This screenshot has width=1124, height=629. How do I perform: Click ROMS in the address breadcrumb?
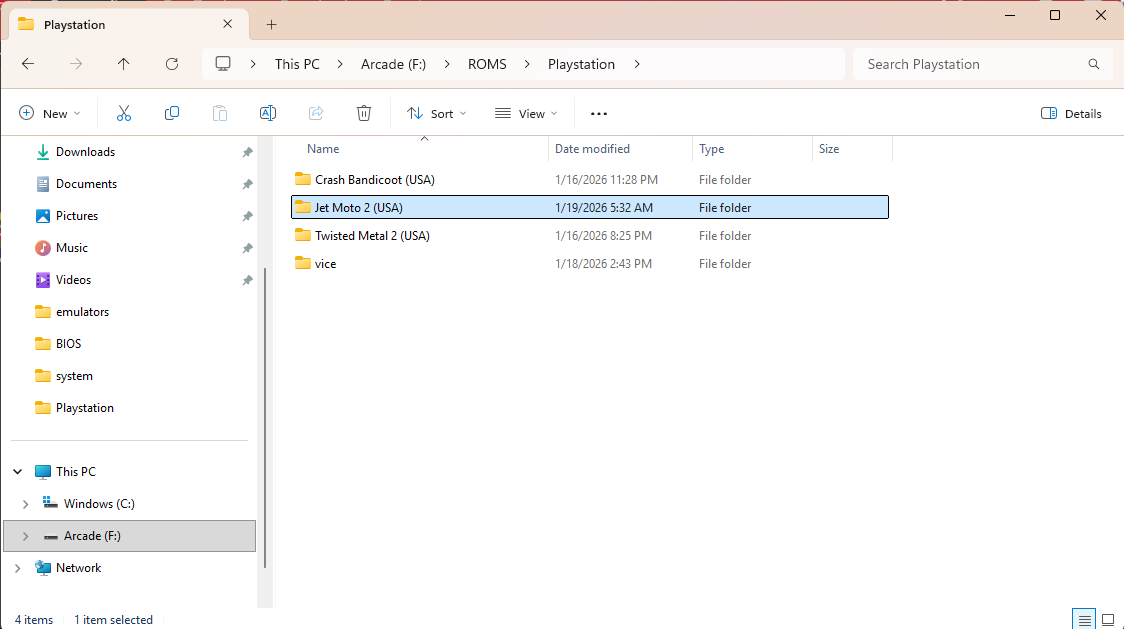(x=487, y=64)
